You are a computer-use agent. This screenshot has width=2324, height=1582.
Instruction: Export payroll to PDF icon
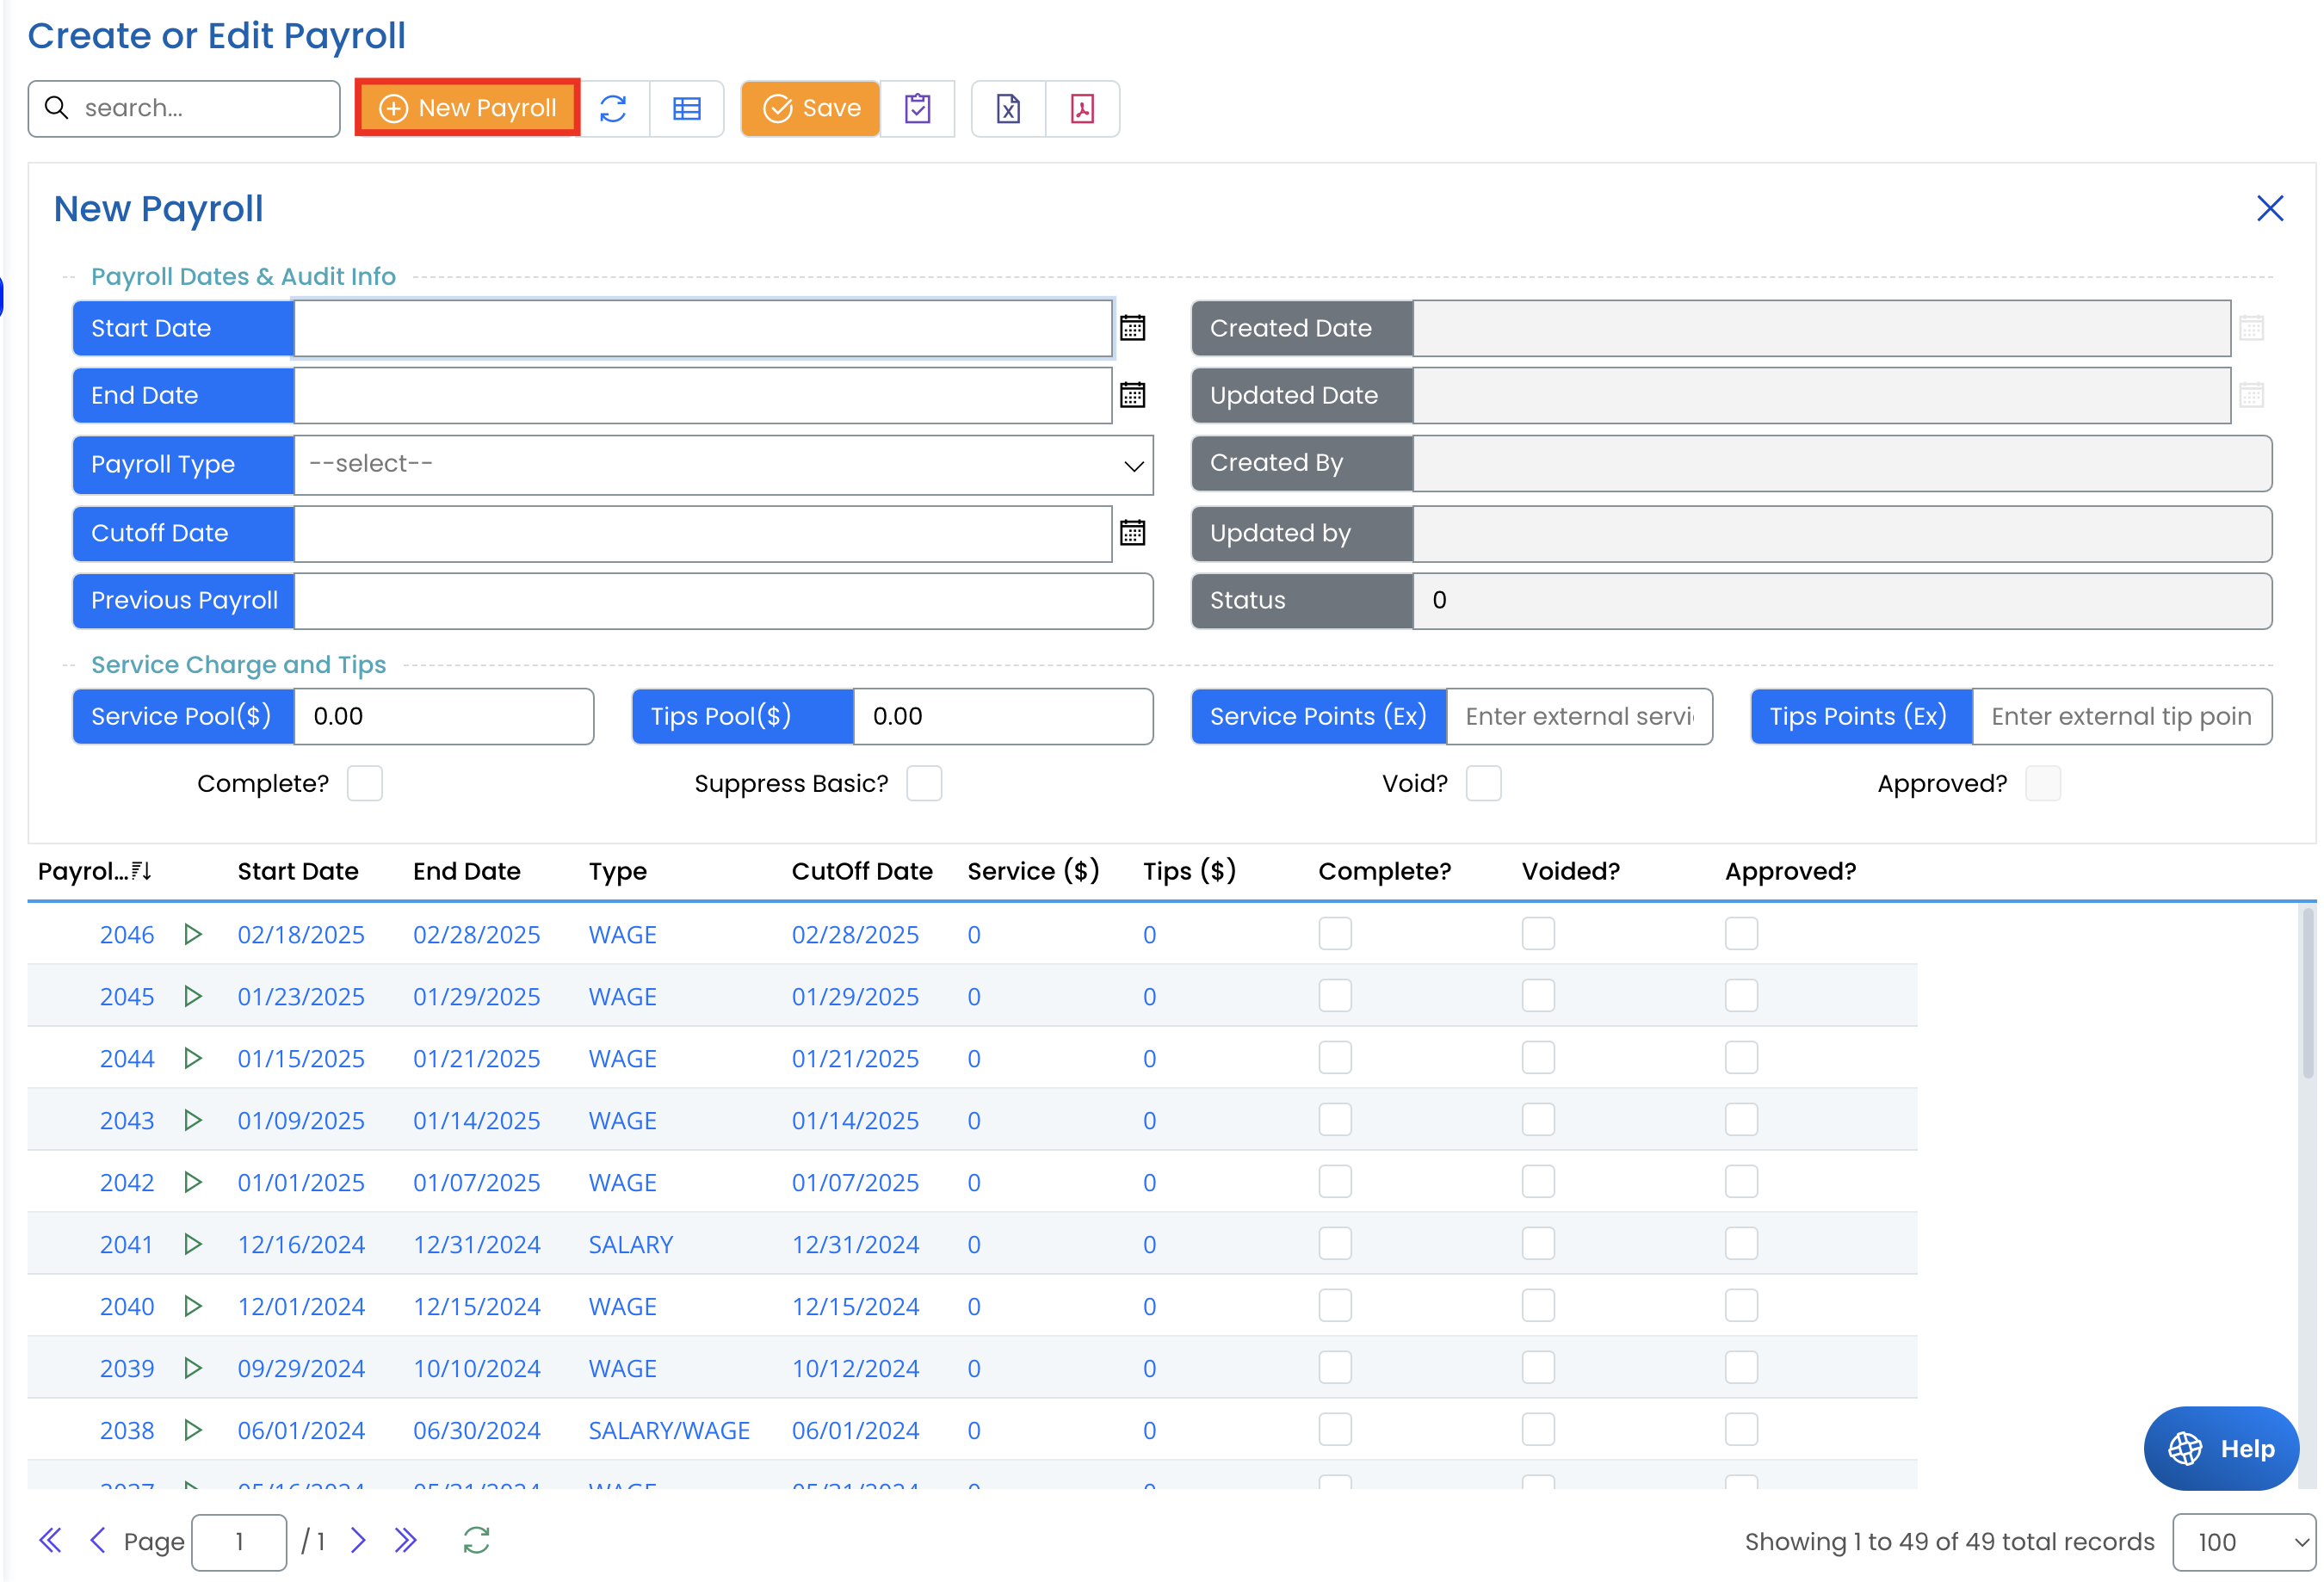[x=1082, y=108]
